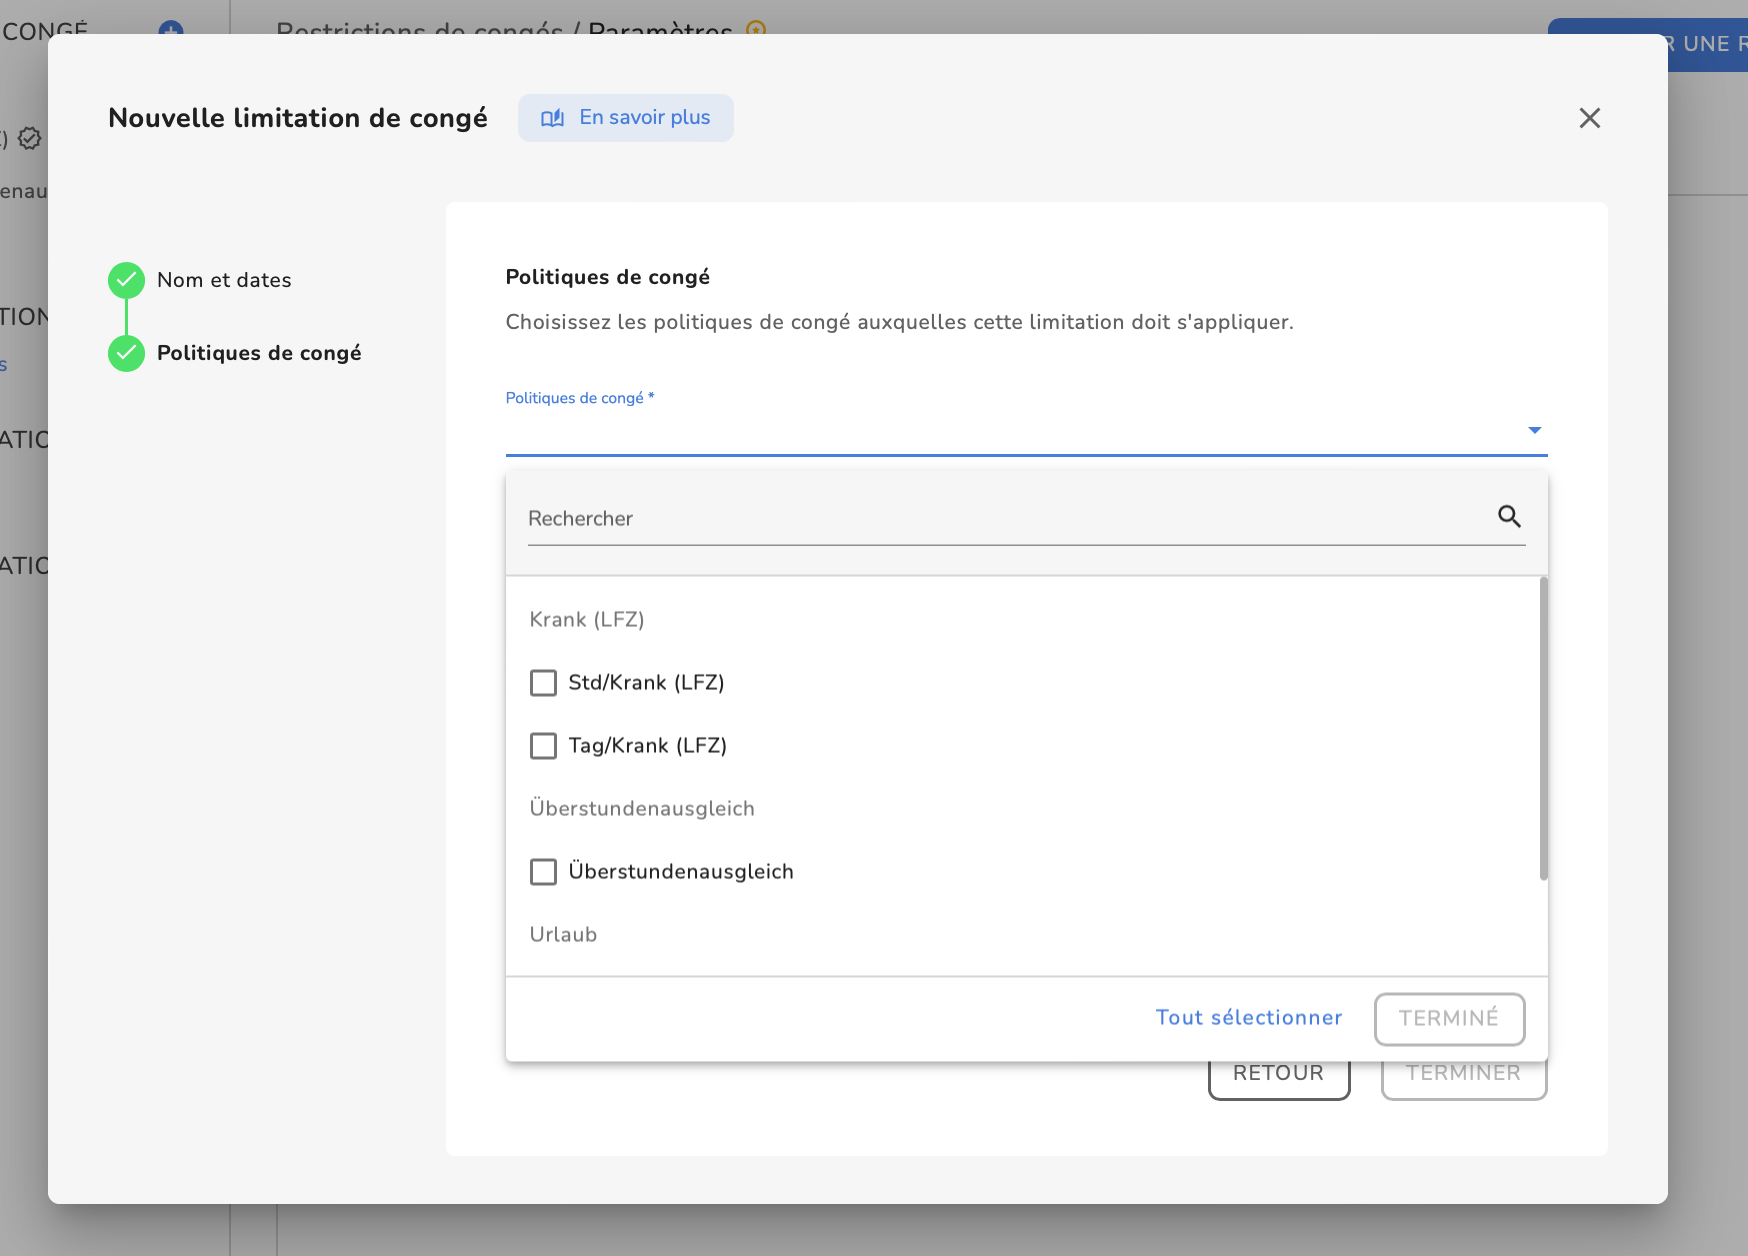Tick the Tag/Krank (LFZ) checkbox
Image resolution: width=1748 pixels, height=1256 pixels.
click(x=543, y=746)
